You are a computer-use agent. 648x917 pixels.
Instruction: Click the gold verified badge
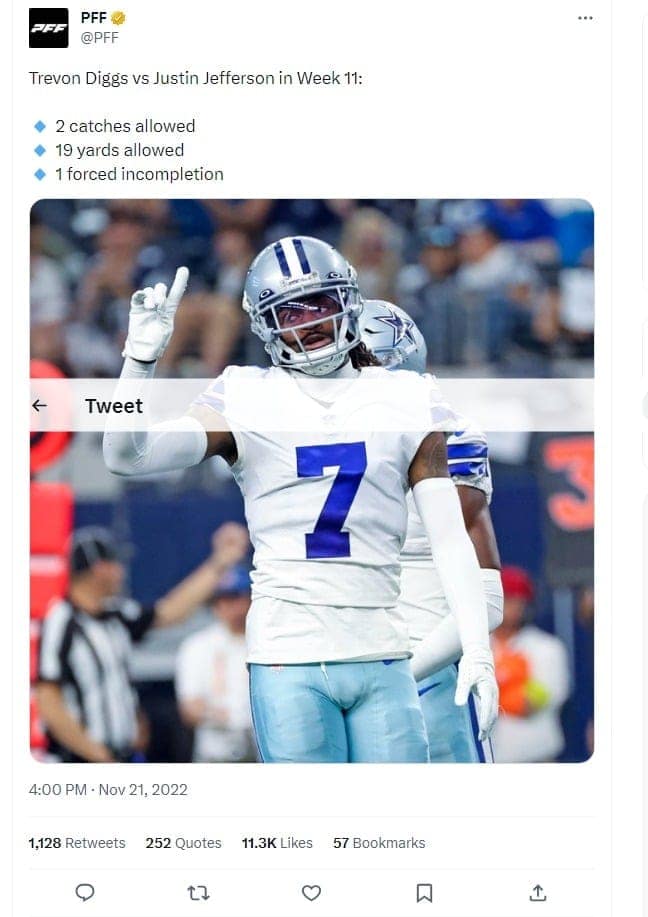tap(118, 19)
